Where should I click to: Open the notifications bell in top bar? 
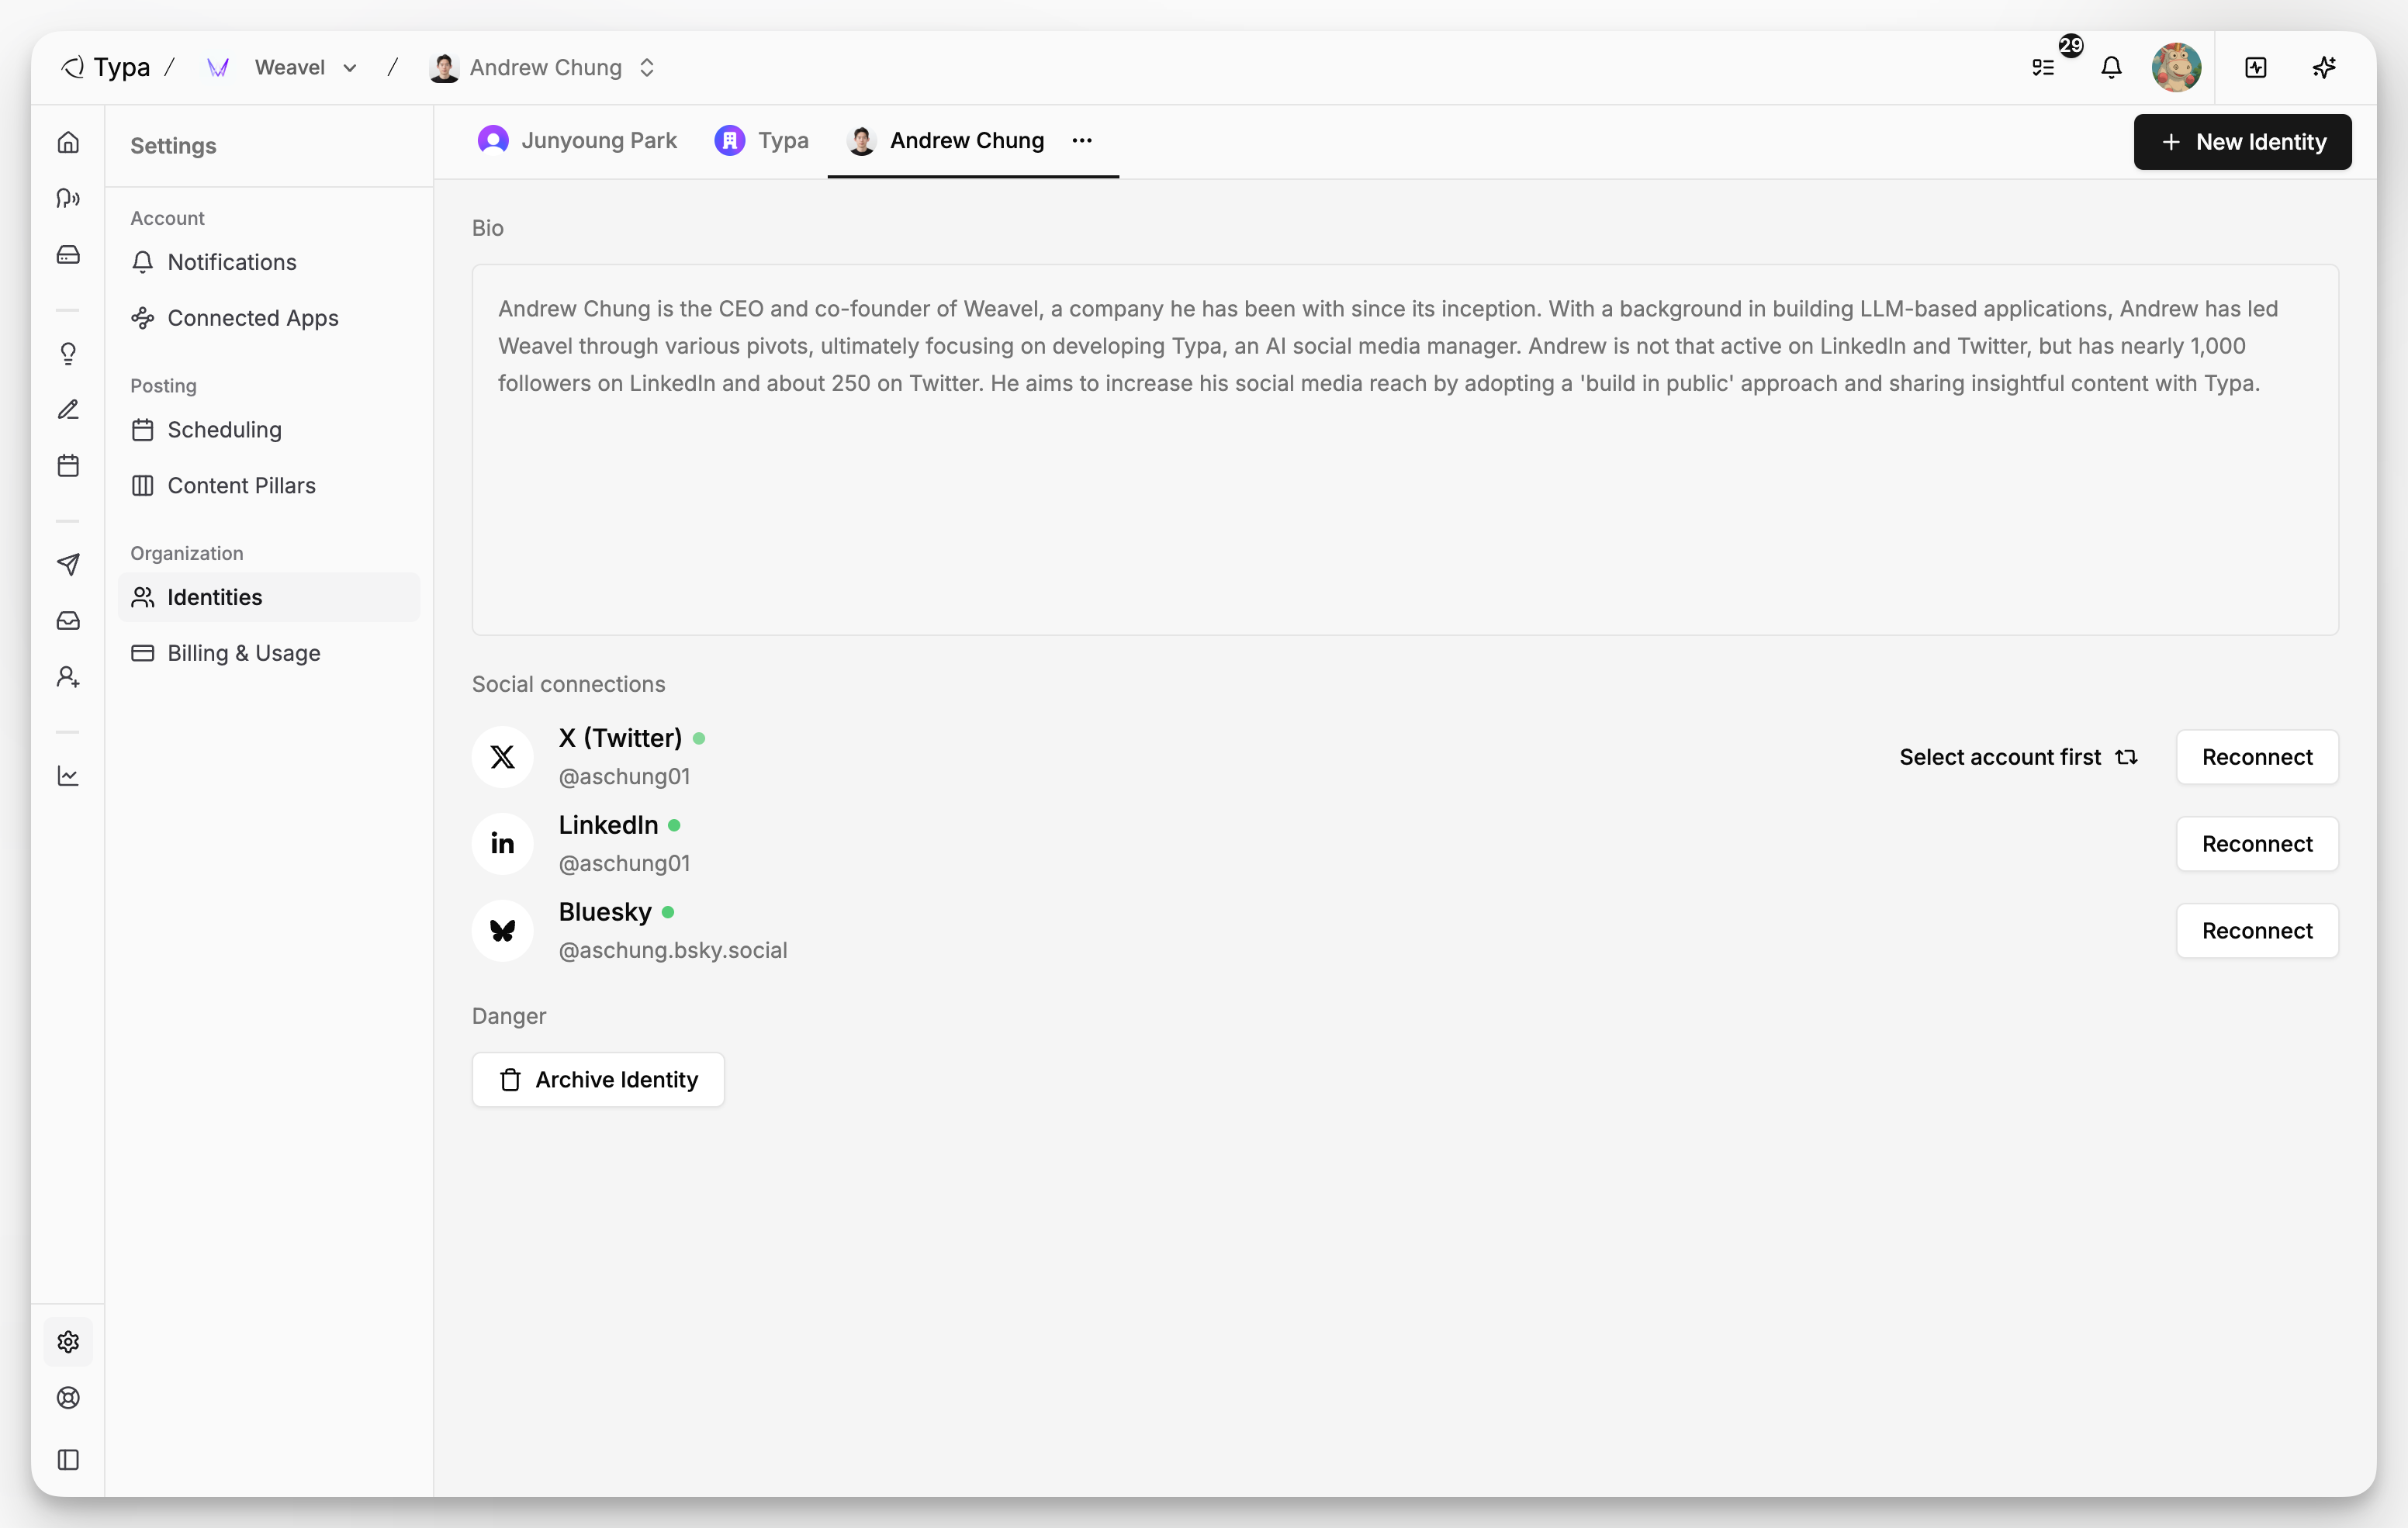click(x=2111, y=67)
